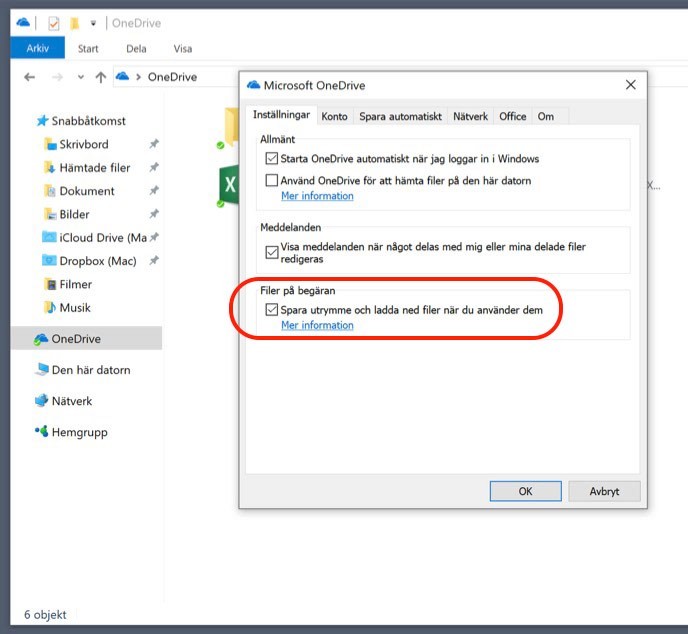Expand the address bar path chevron

[138, 77]
